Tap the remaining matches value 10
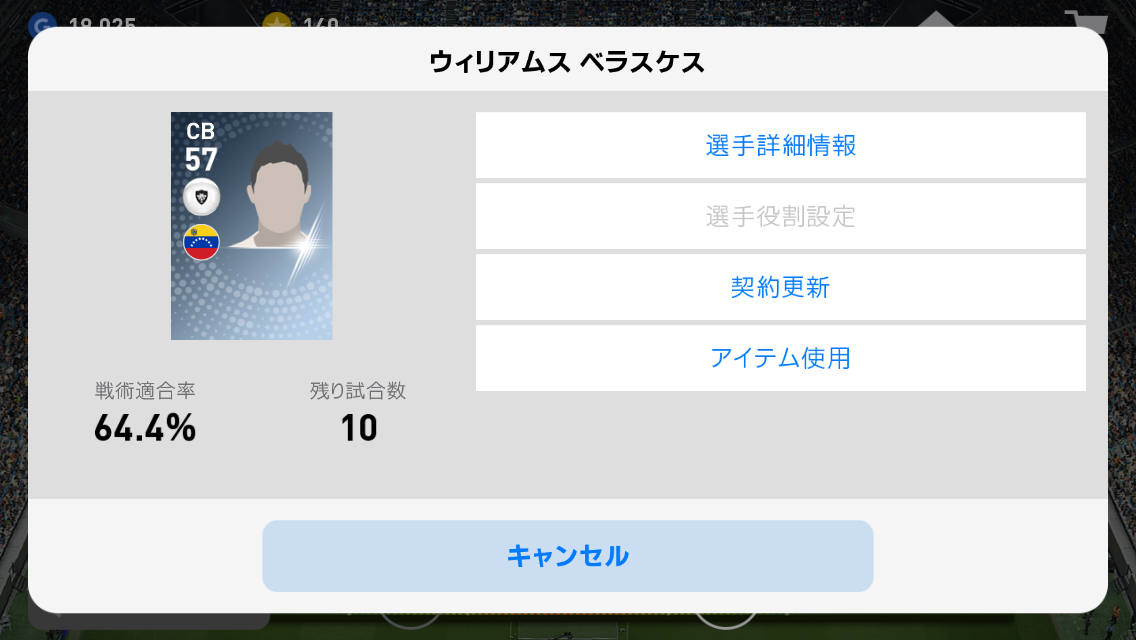The image size is (1136, 640). [x=358, y=428]
